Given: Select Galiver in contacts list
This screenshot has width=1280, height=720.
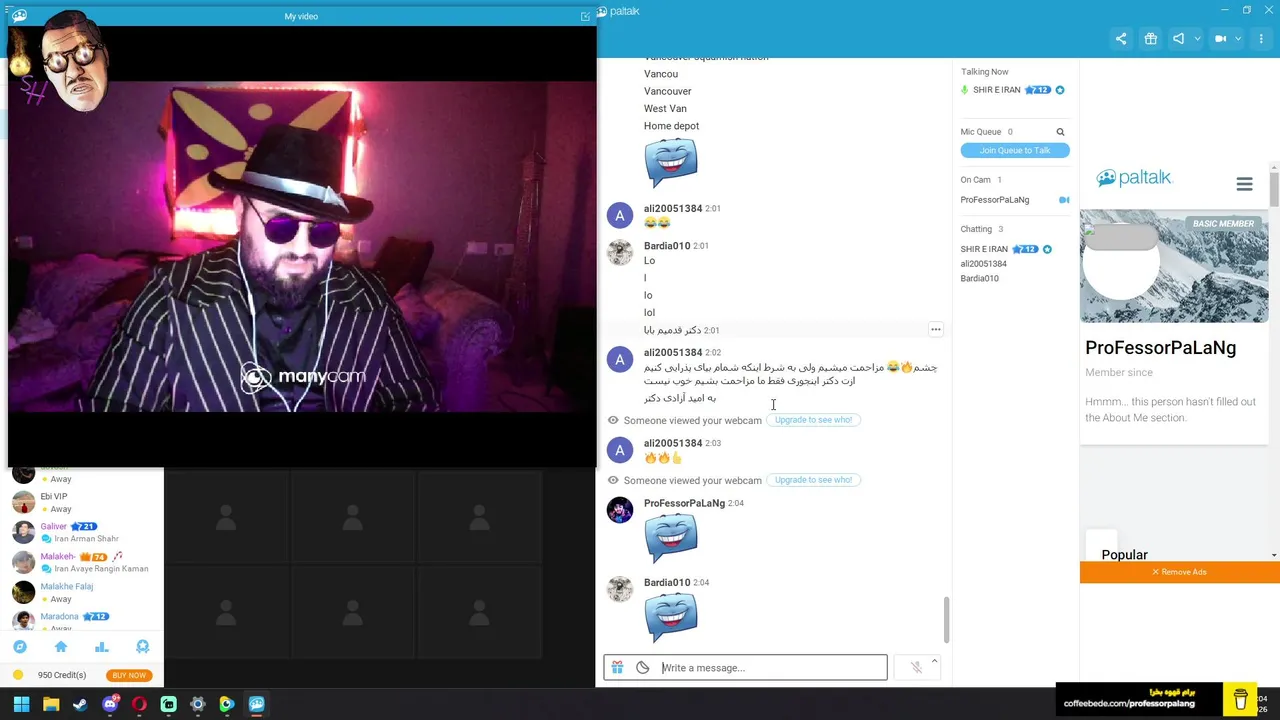Looking at the screenshot, I should tap(54, 526).
